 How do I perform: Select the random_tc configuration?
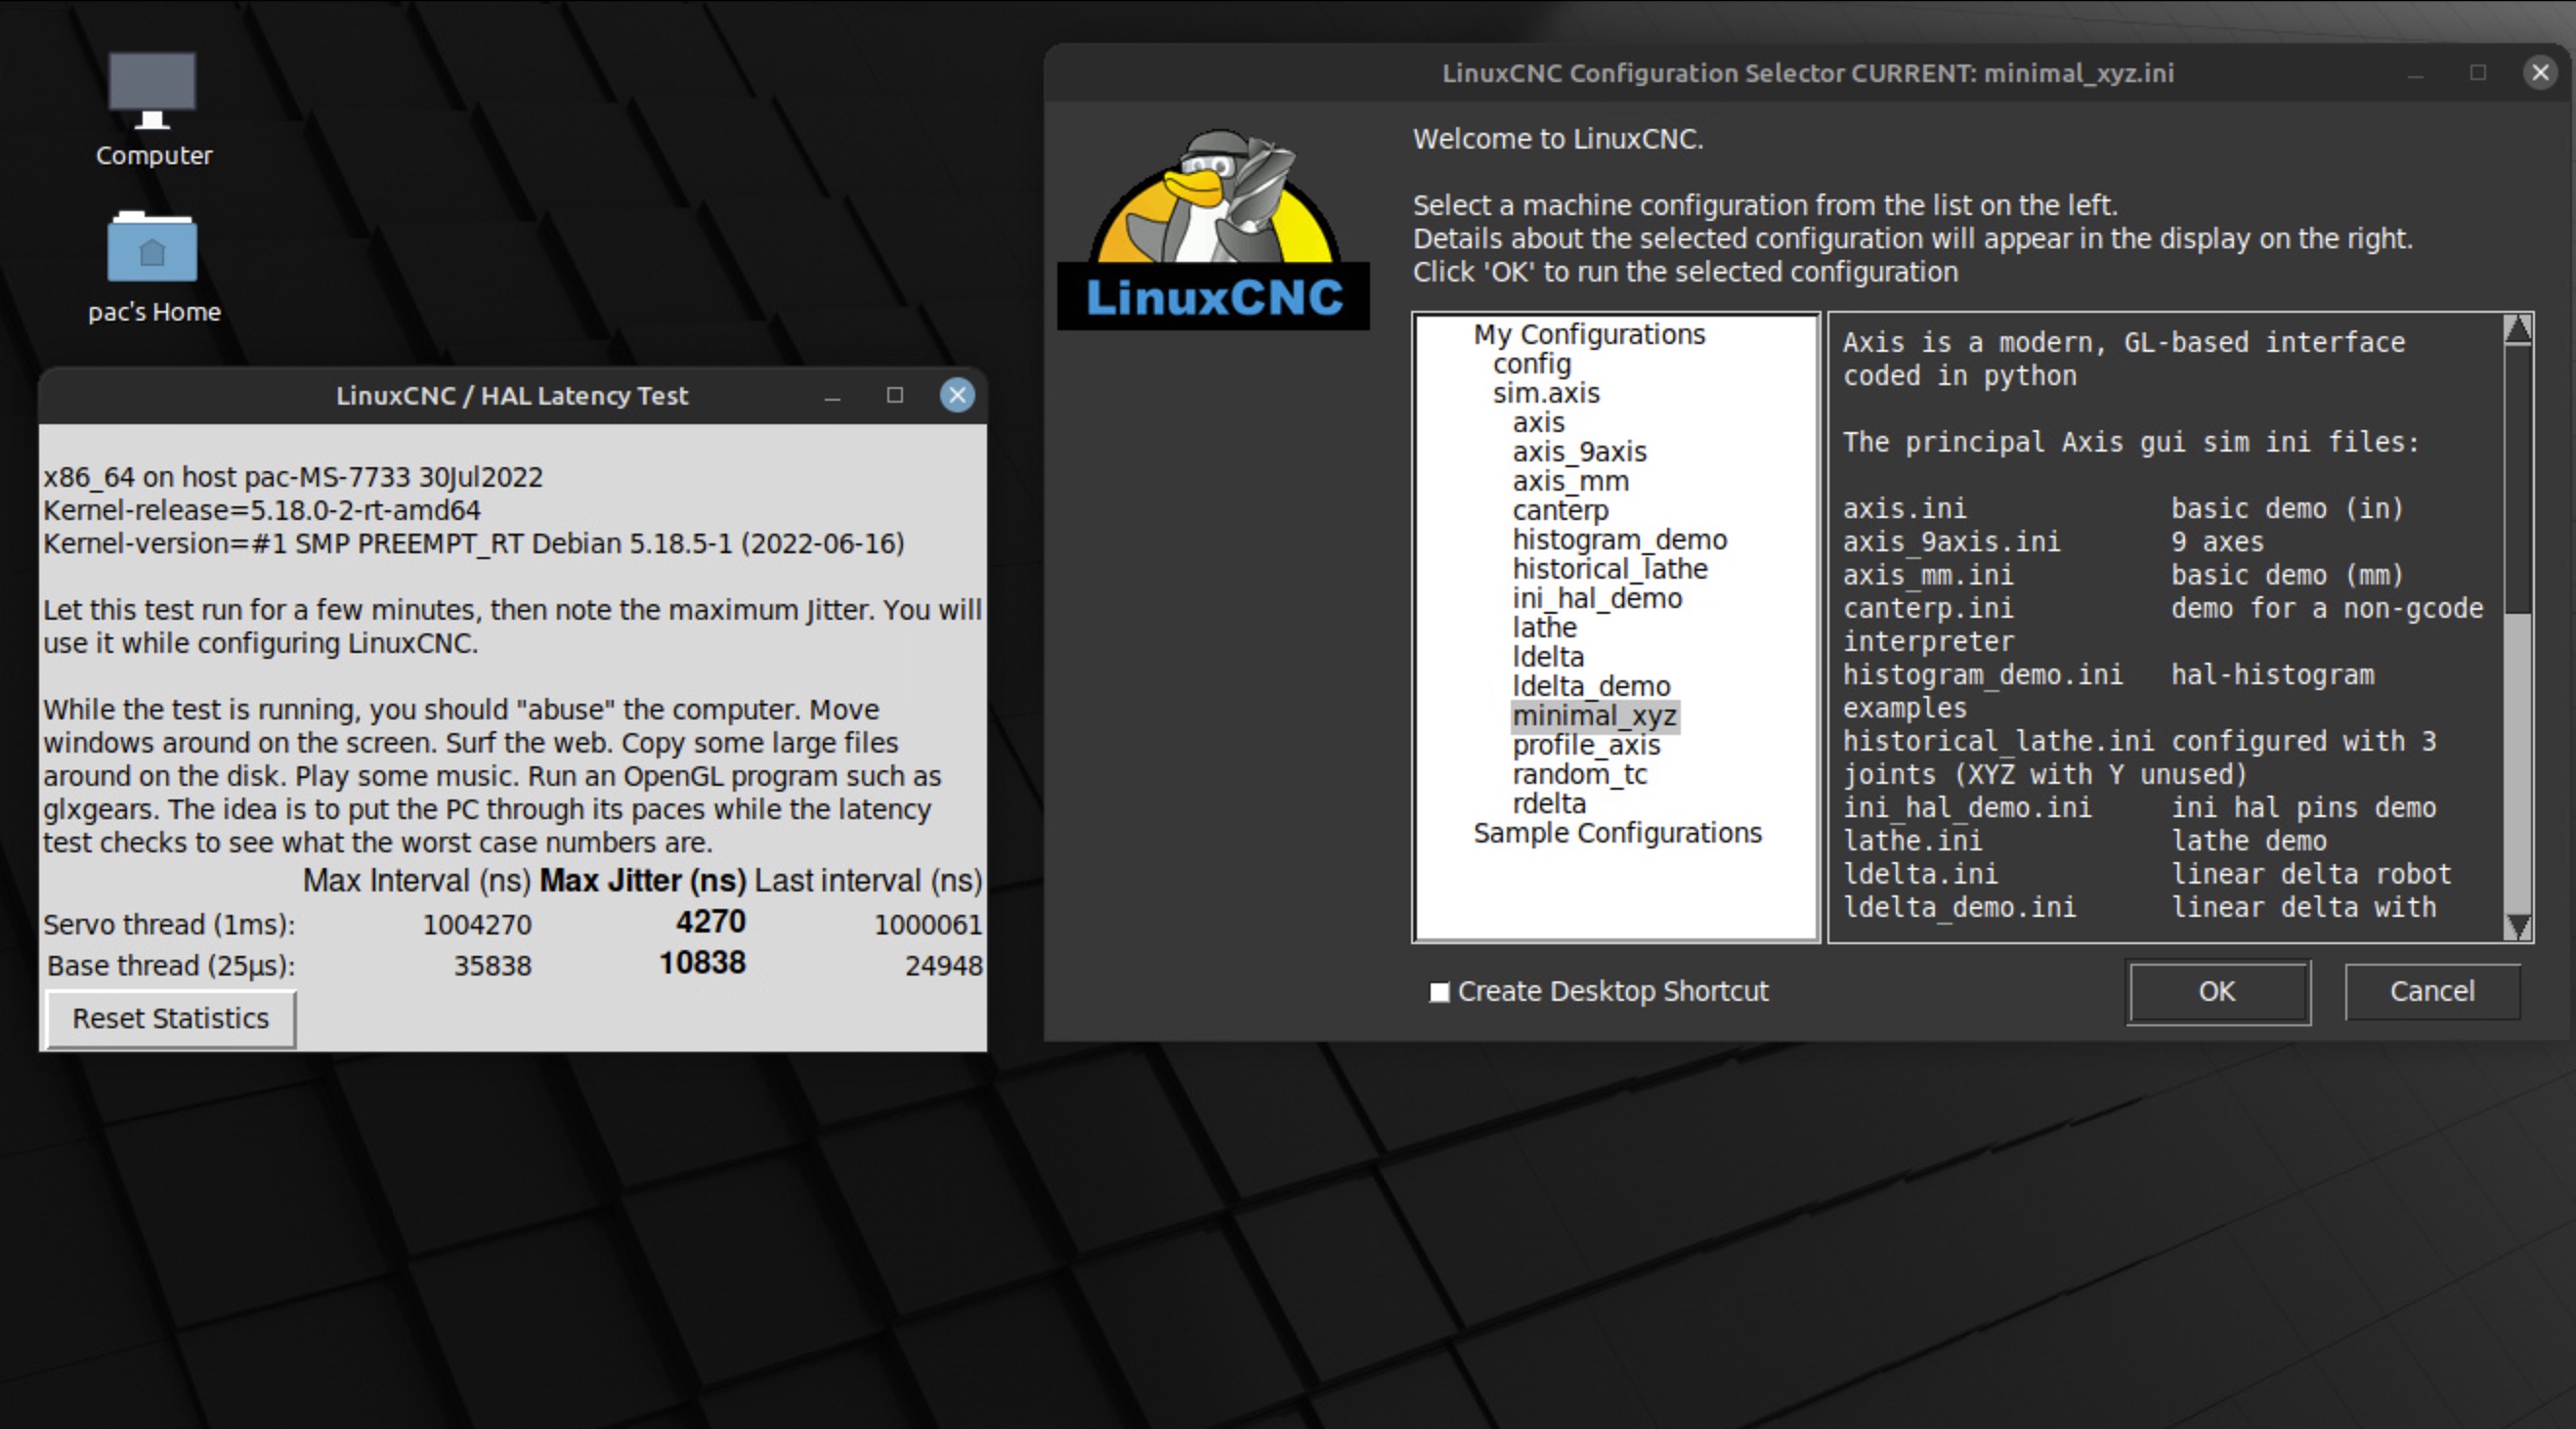coord(1579,774)
